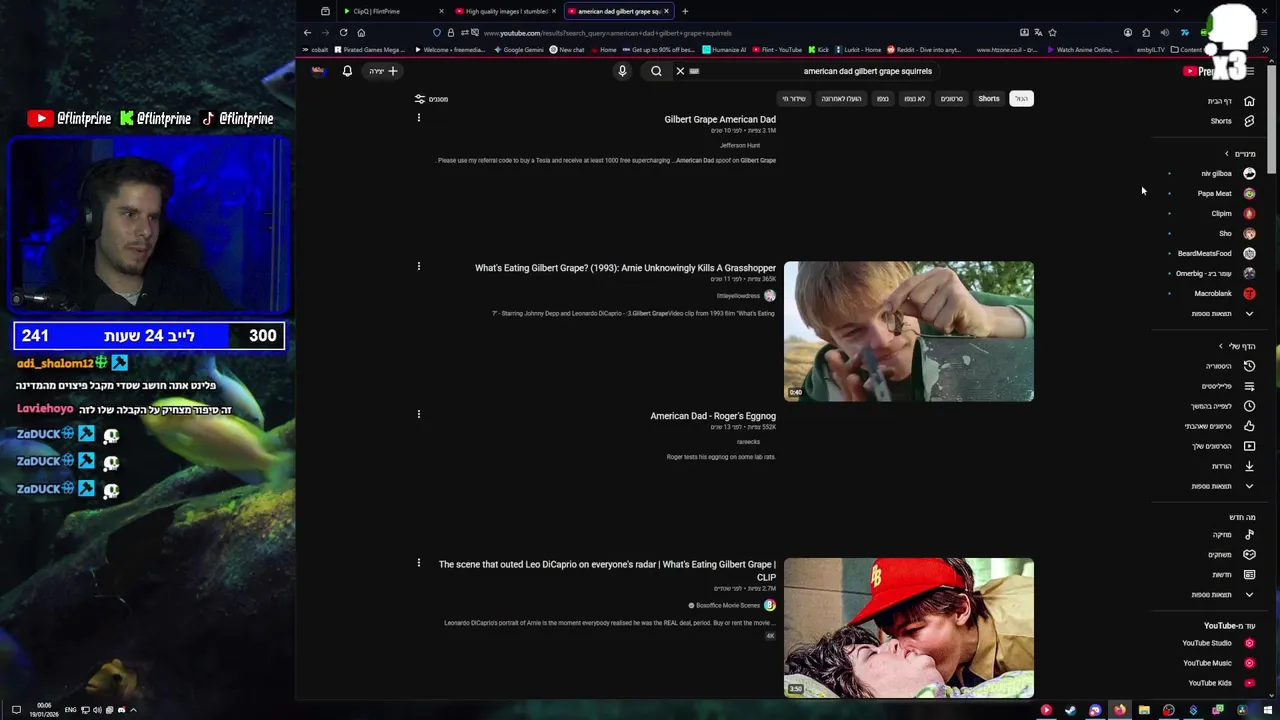
Task: Open the list all tabs dropdown
Action: click(1177, 11)
